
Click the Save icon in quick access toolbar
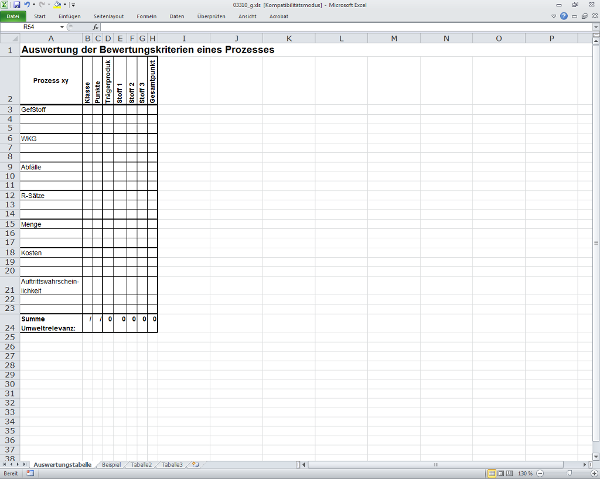coord(17,5)
